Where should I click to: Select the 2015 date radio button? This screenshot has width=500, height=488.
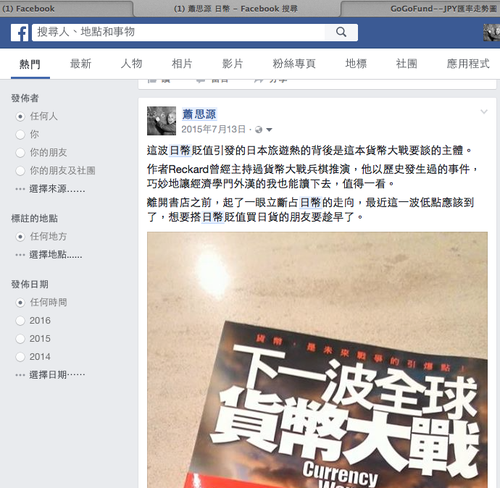(x=20, y=339)
